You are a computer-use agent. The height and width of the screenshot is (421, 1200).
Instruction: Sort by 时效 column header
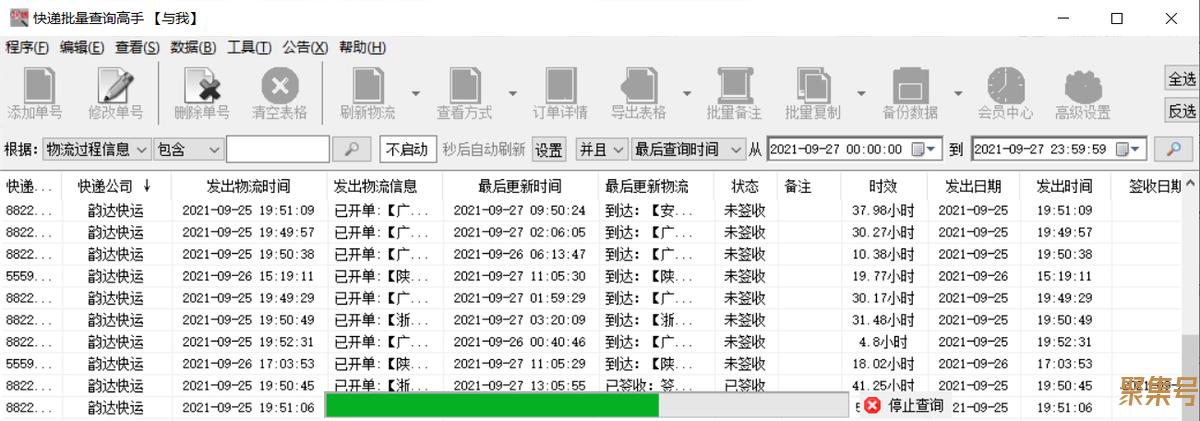pos(883,186)
